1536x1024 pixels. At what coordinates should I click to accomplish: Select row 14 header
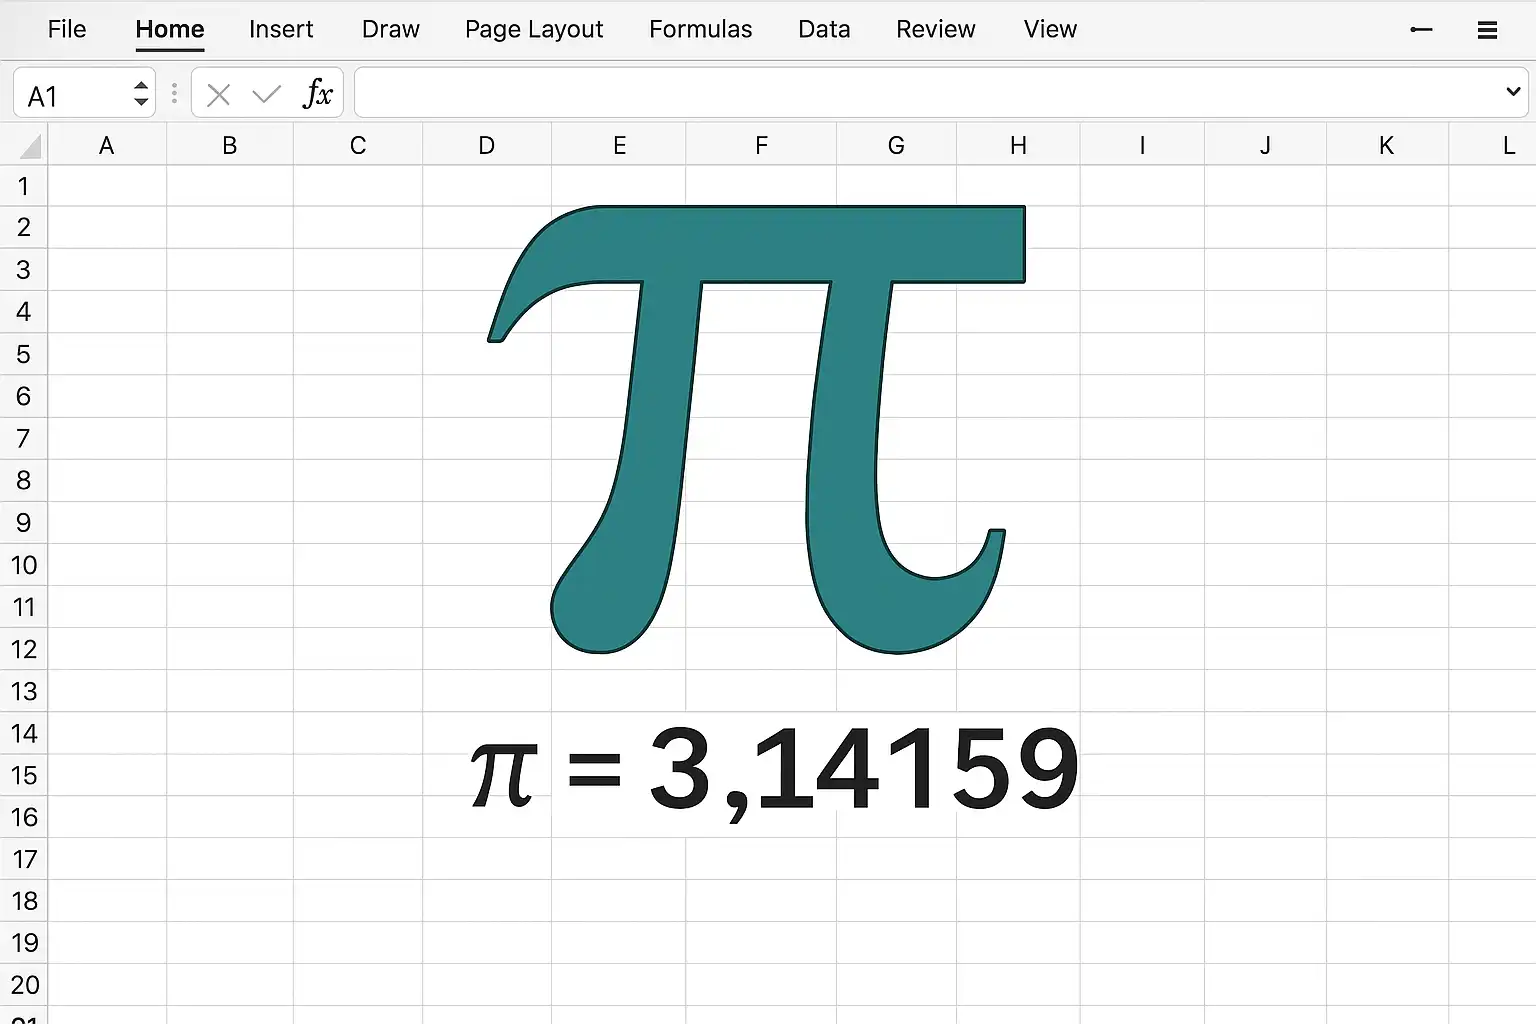click(24, 733)
